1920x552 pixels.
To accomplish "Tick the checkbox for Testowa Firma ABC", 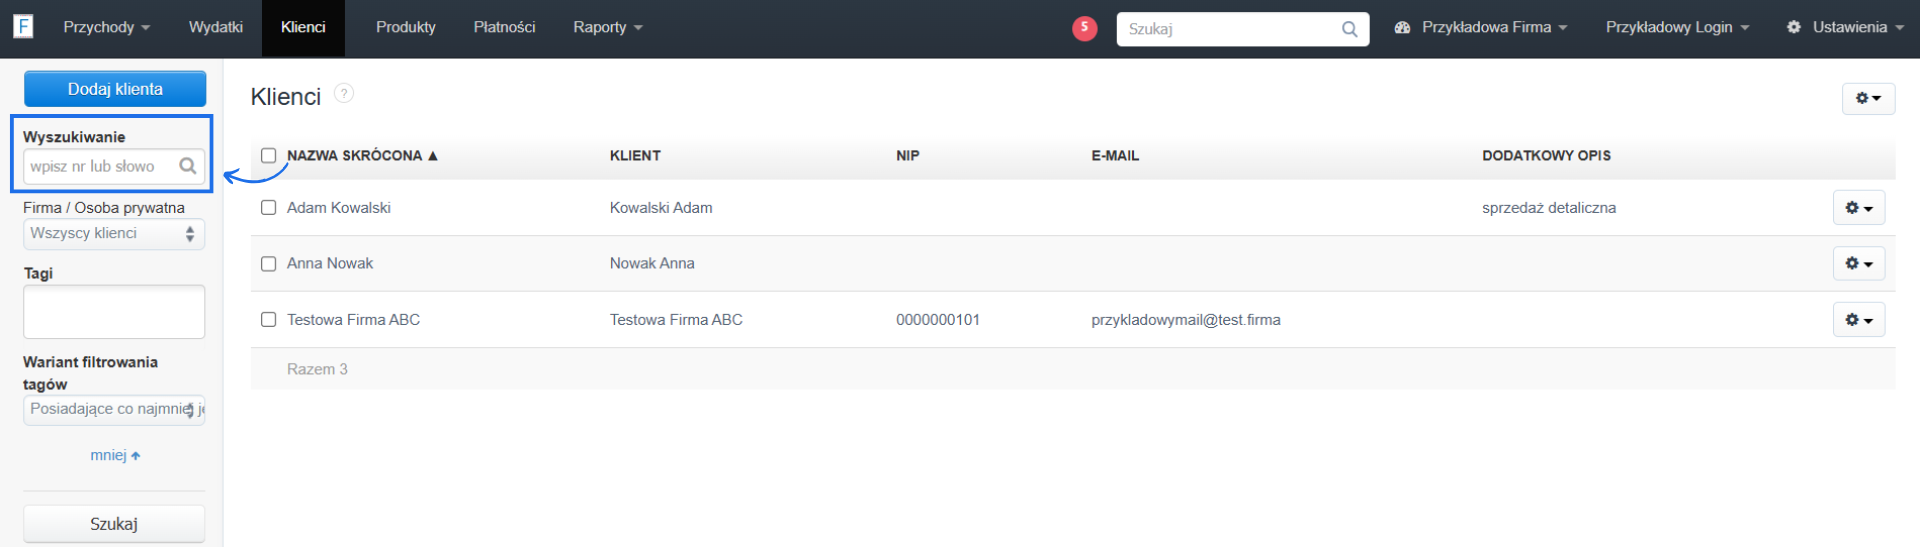I will 268,321.
